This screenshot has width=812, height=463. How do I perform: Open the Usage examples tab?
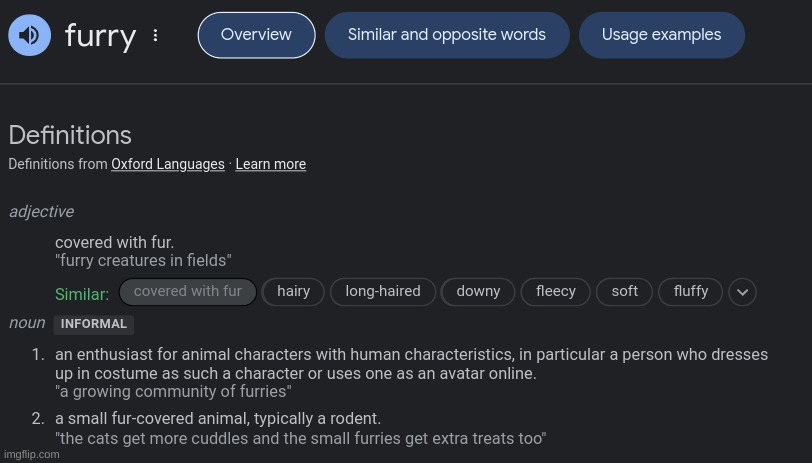click(x=661, y=35)
